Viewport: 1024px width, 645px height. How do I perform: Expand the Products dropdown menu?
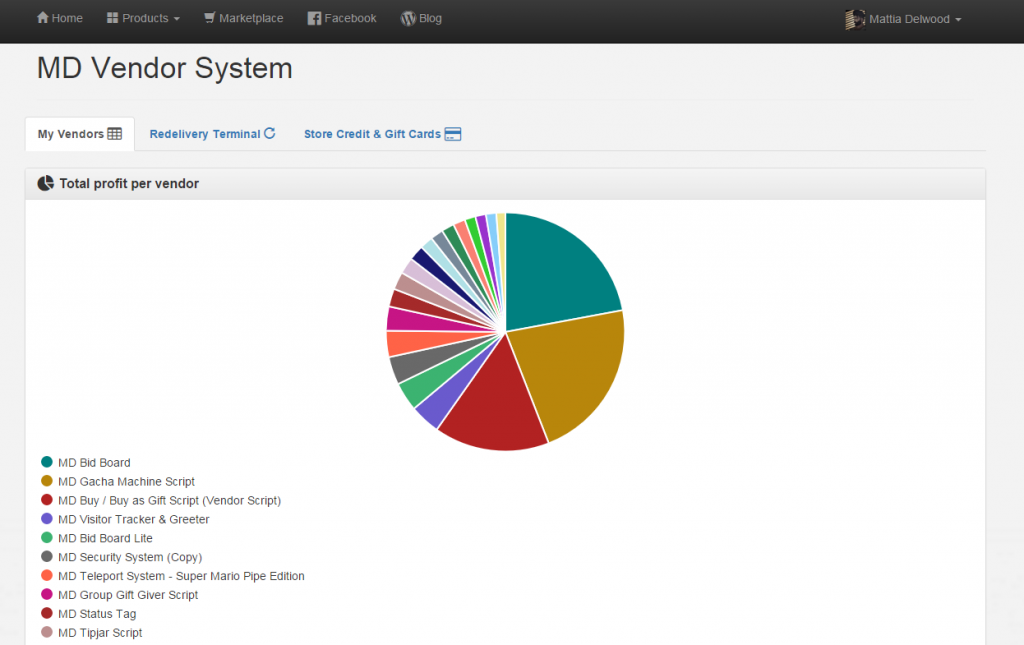pos(144,18)
